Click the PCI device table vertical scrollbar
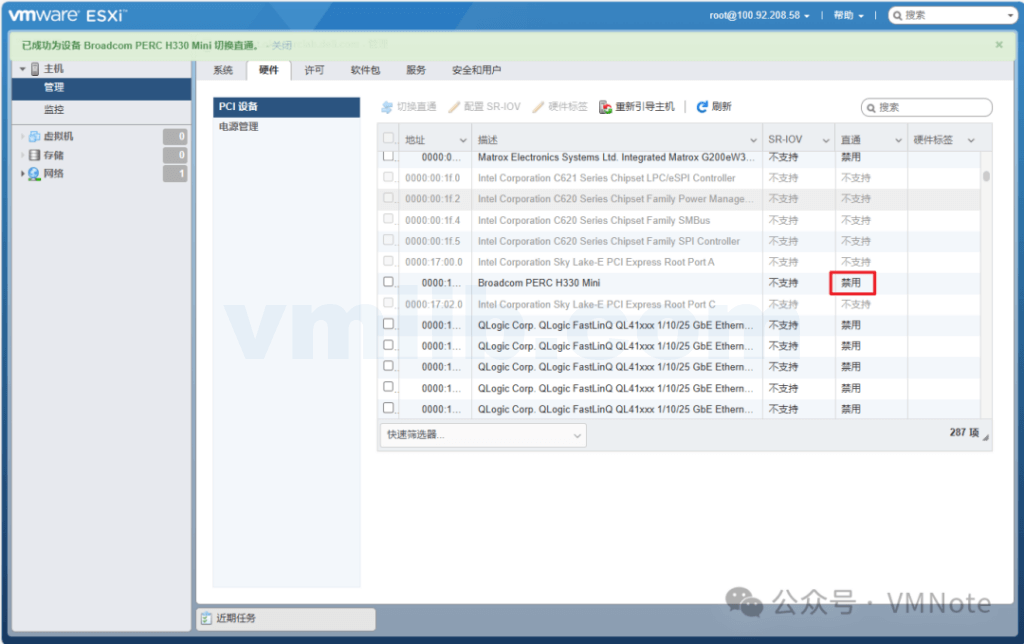Screen dimensions: 1024x644 (x=986, y=177)
